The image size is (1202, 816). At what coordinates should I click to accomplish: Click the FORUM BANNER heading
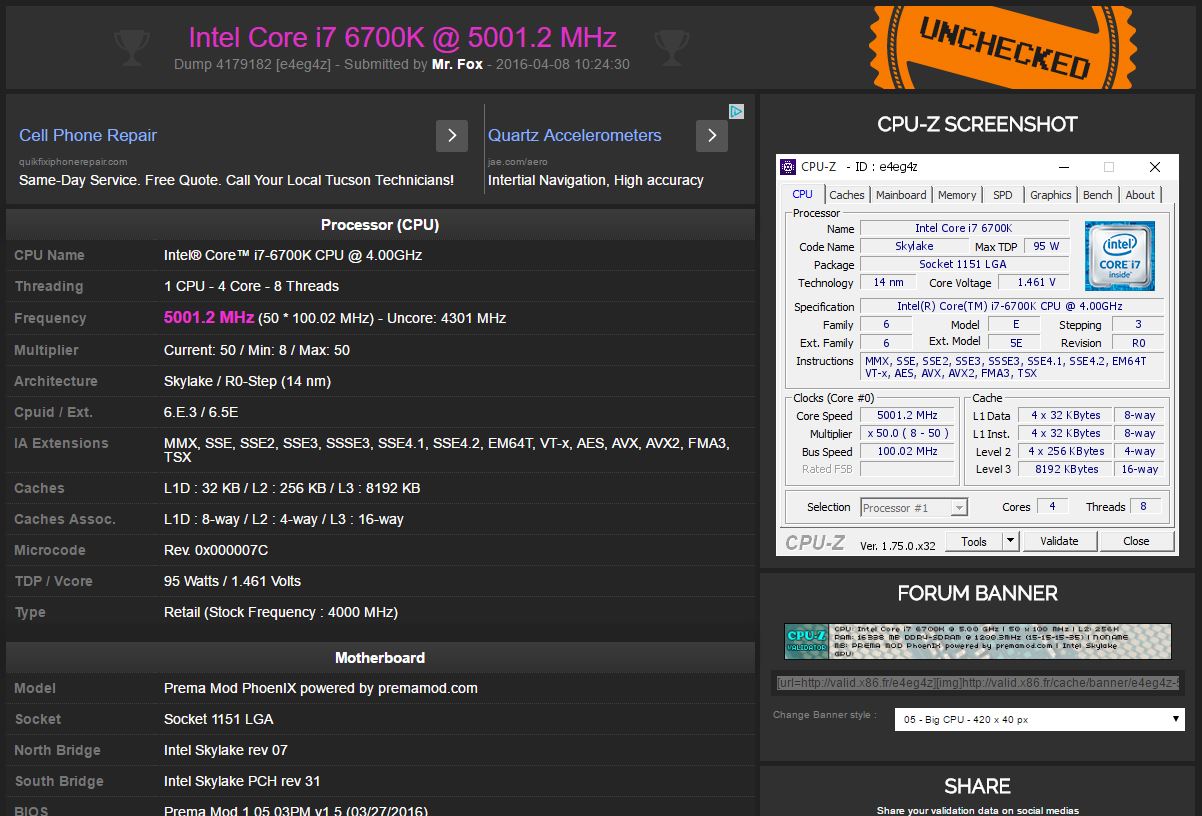[977, 593]
